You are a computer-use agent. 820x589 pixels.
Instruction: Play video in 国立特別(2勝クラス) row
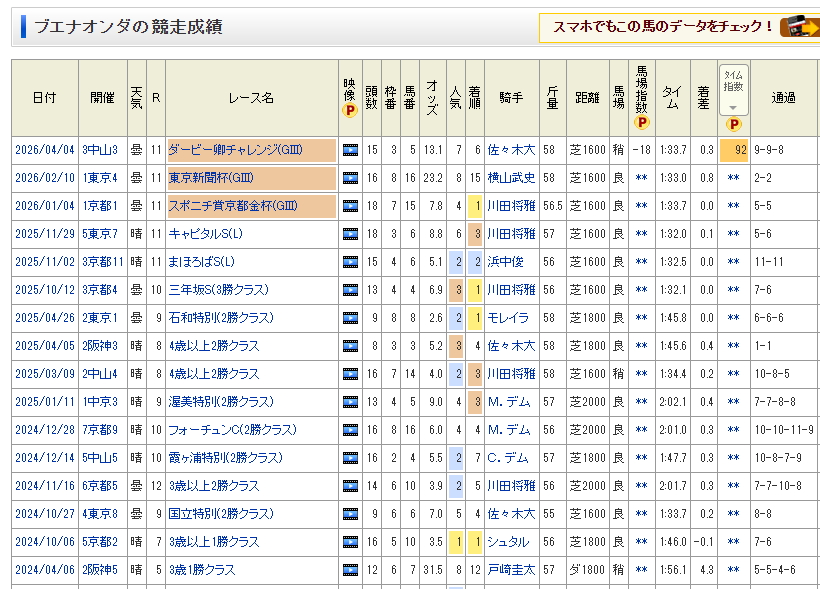[x=350, y=514]
